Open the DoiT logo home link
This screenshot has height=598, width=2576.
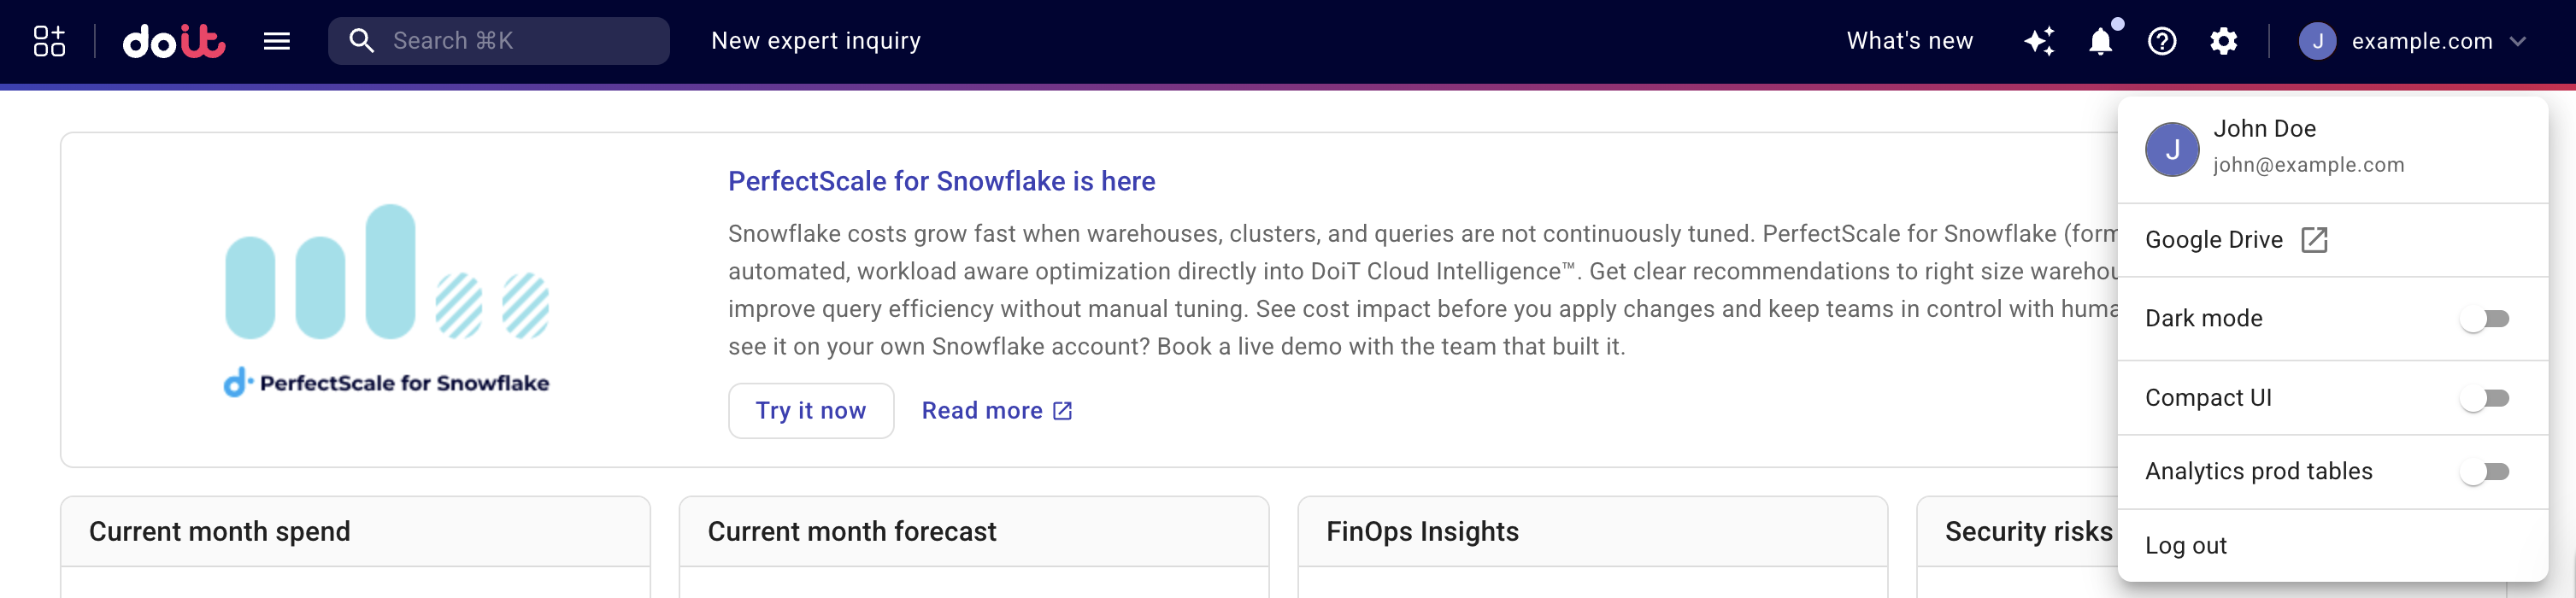(174, 41)
